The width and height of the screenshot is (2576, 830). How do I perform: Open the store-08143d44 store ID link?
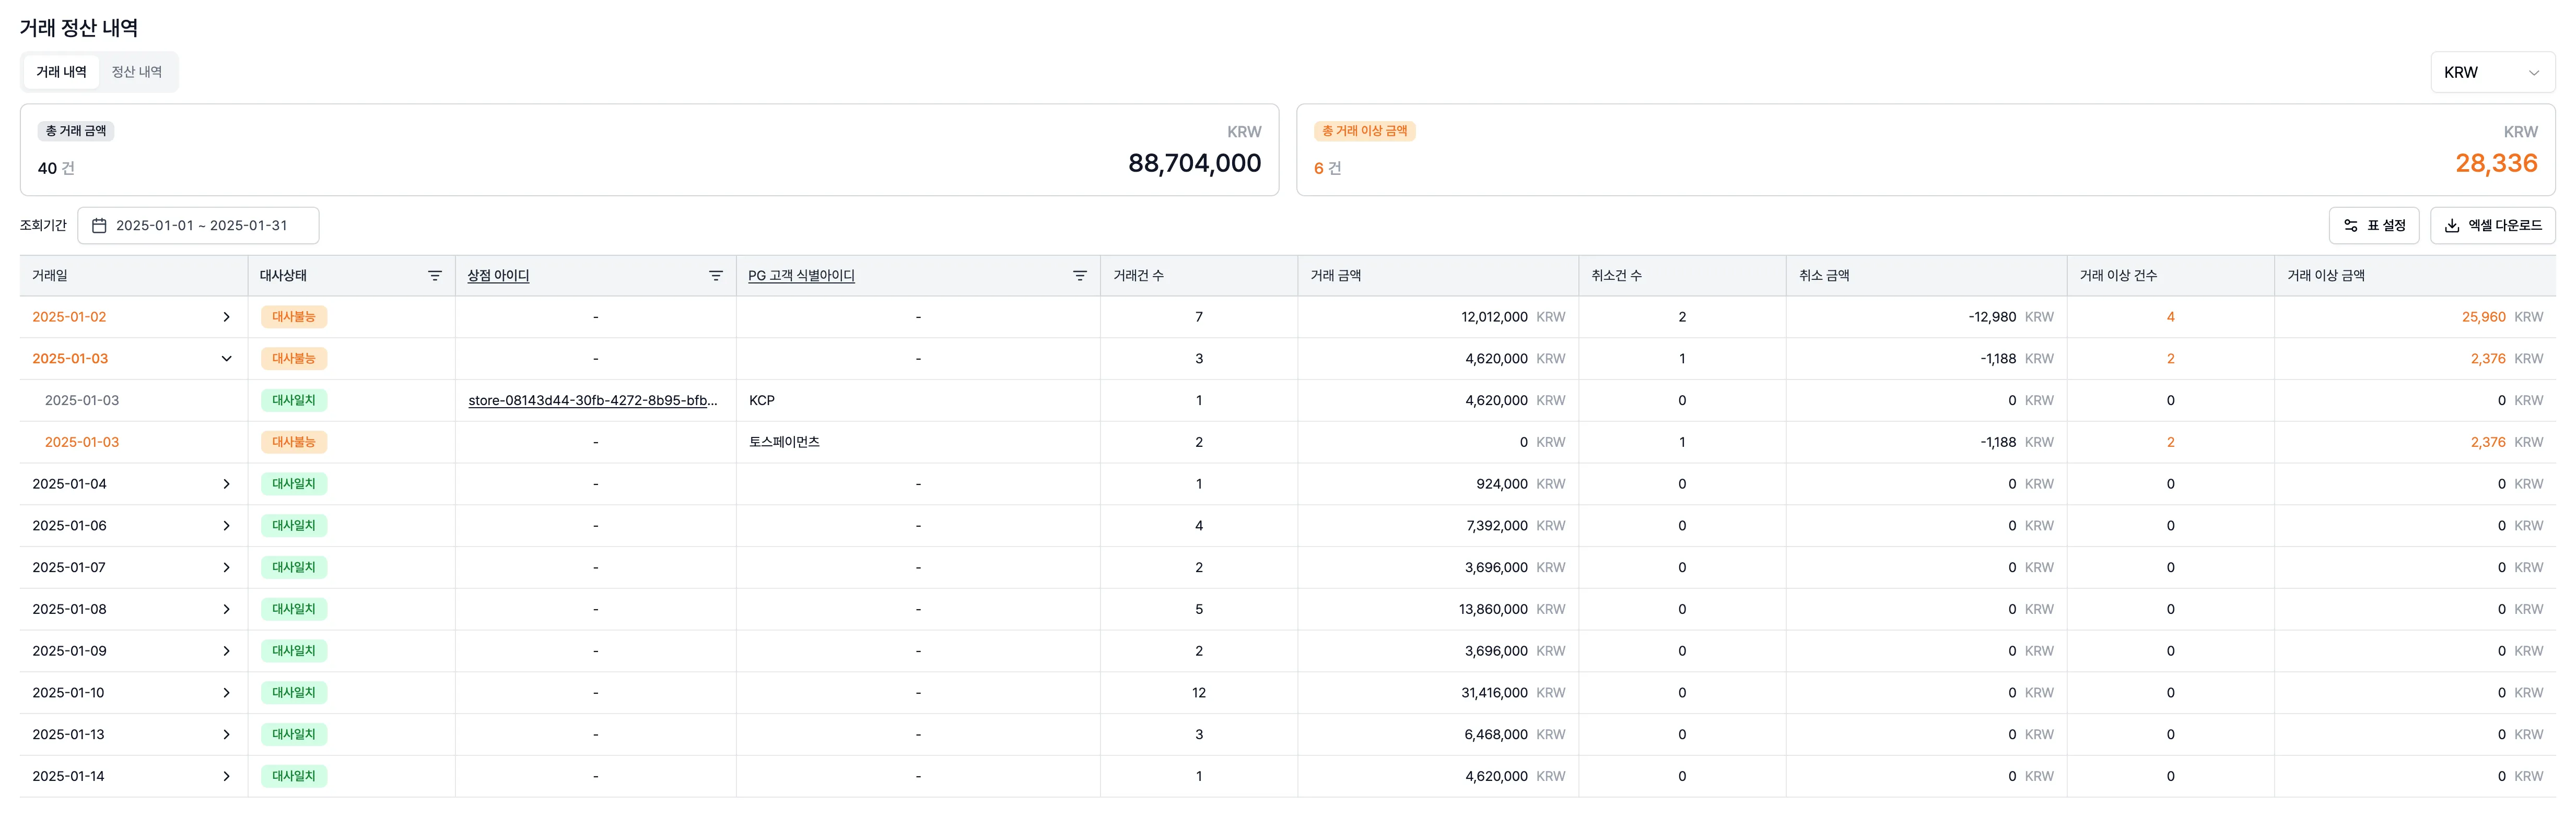coord(592,401)
